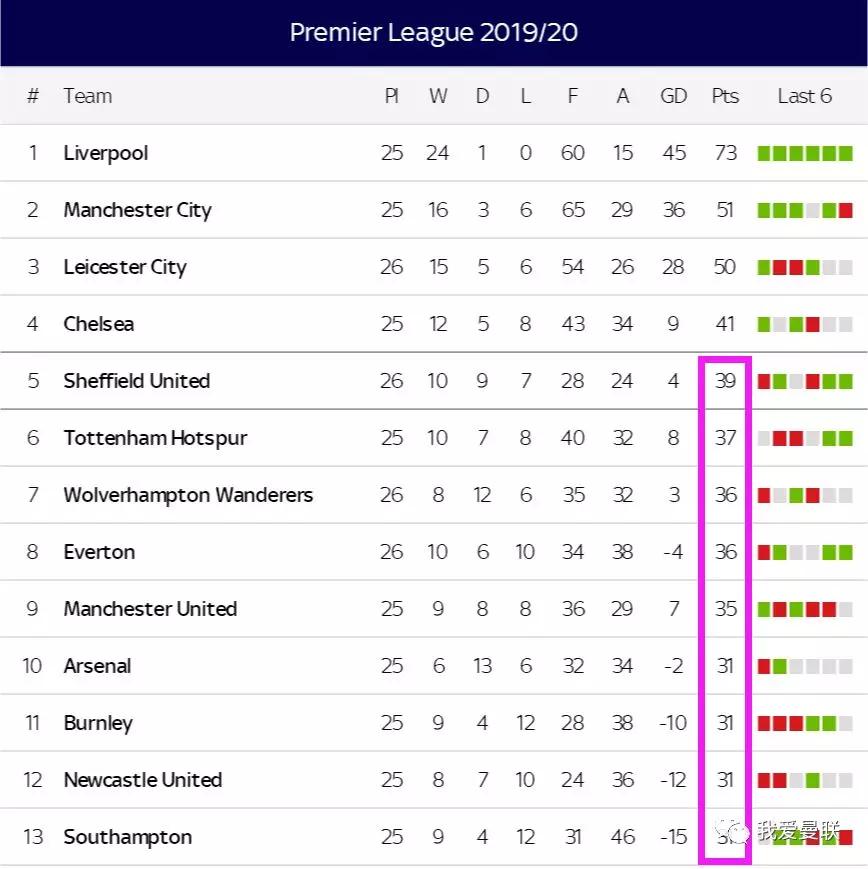Open the Liverpool team link
The height and width of the screenshot is (869, 868).
(106, 153)
